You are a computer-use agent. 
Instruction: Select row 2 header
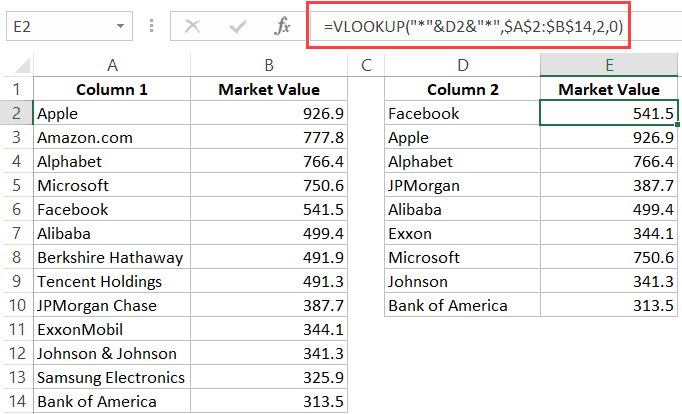(x=17, y=113)
